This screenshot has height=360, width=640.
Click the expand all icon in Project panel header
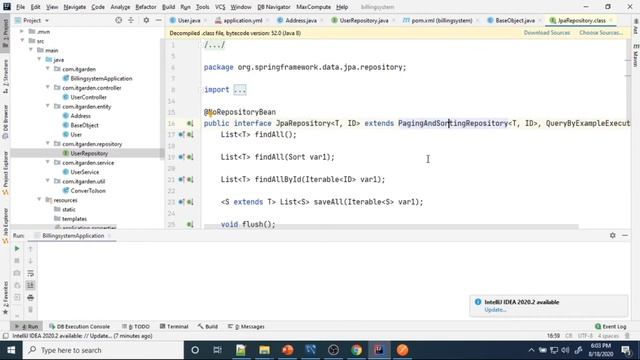tap(131, 20)
